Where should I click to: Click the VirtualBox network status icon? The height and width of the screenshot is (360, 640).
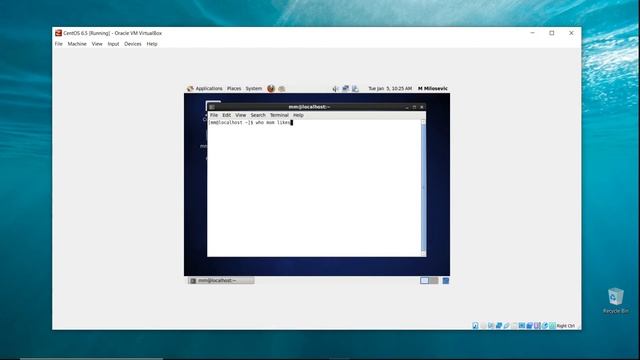coord(499,326)
